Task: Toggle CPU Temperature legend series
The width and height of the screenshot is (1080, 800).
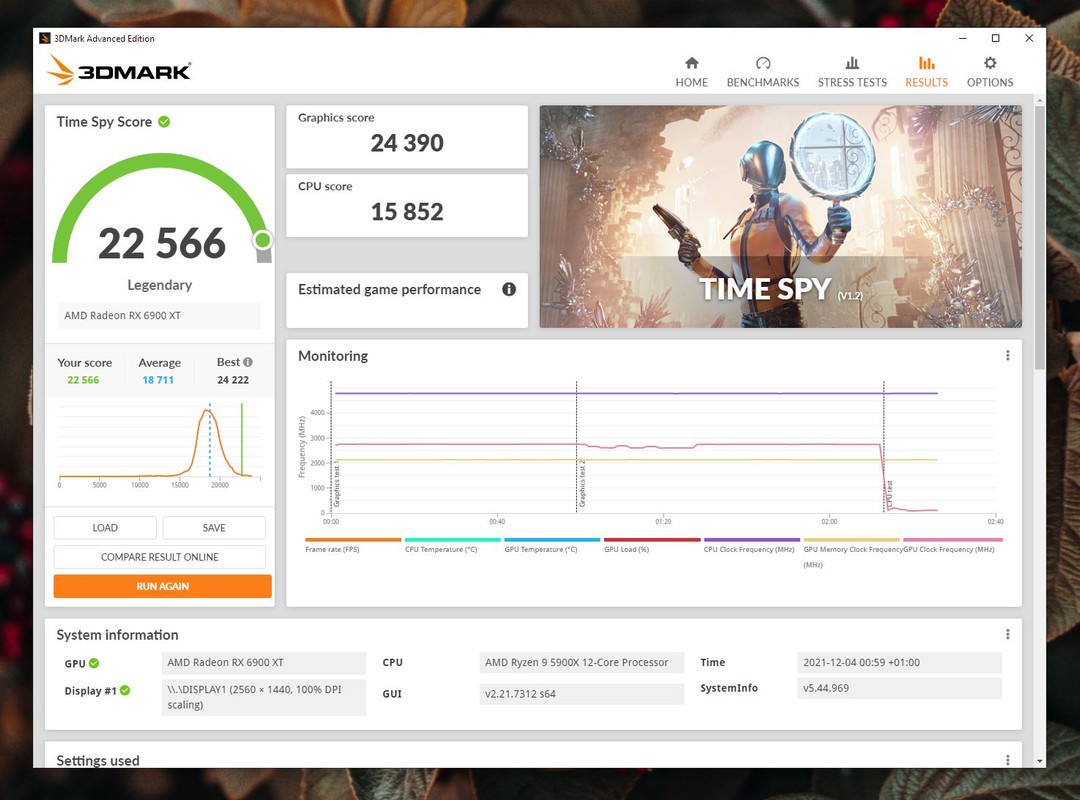Action: coord(453,545)
